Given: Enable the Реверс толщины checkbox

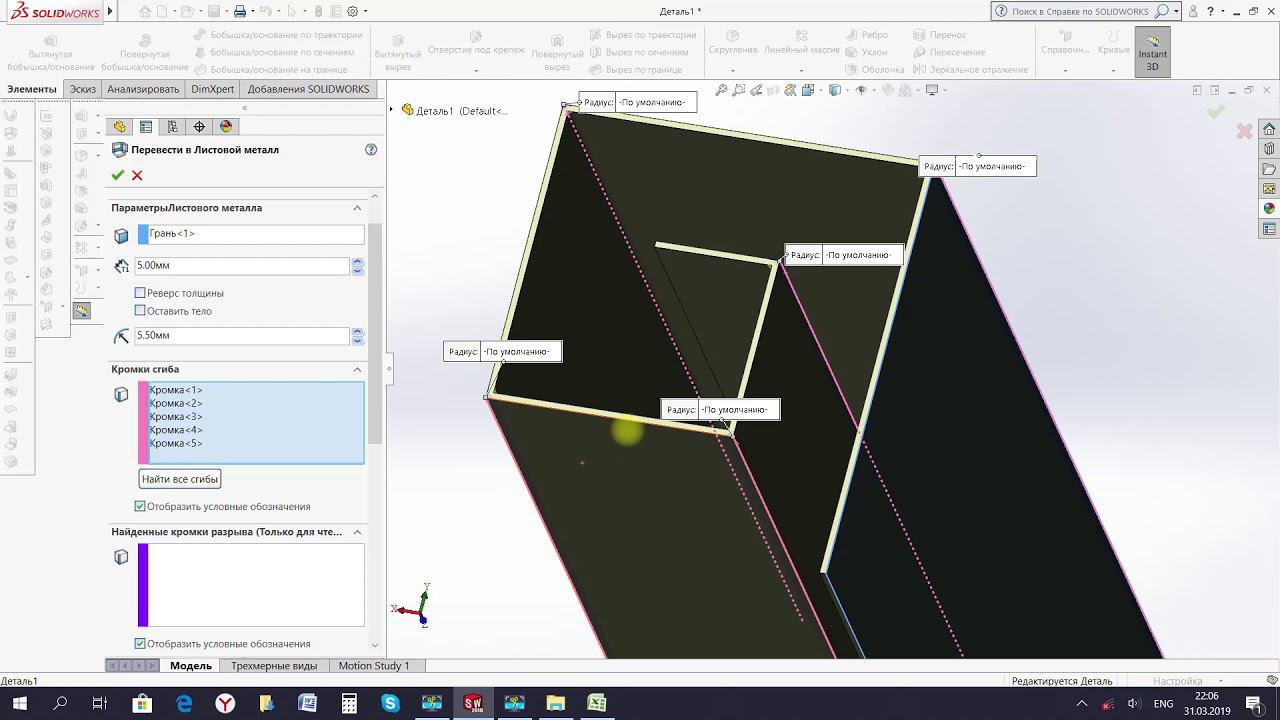Looking at the screenshot, I should click(140, 293).
